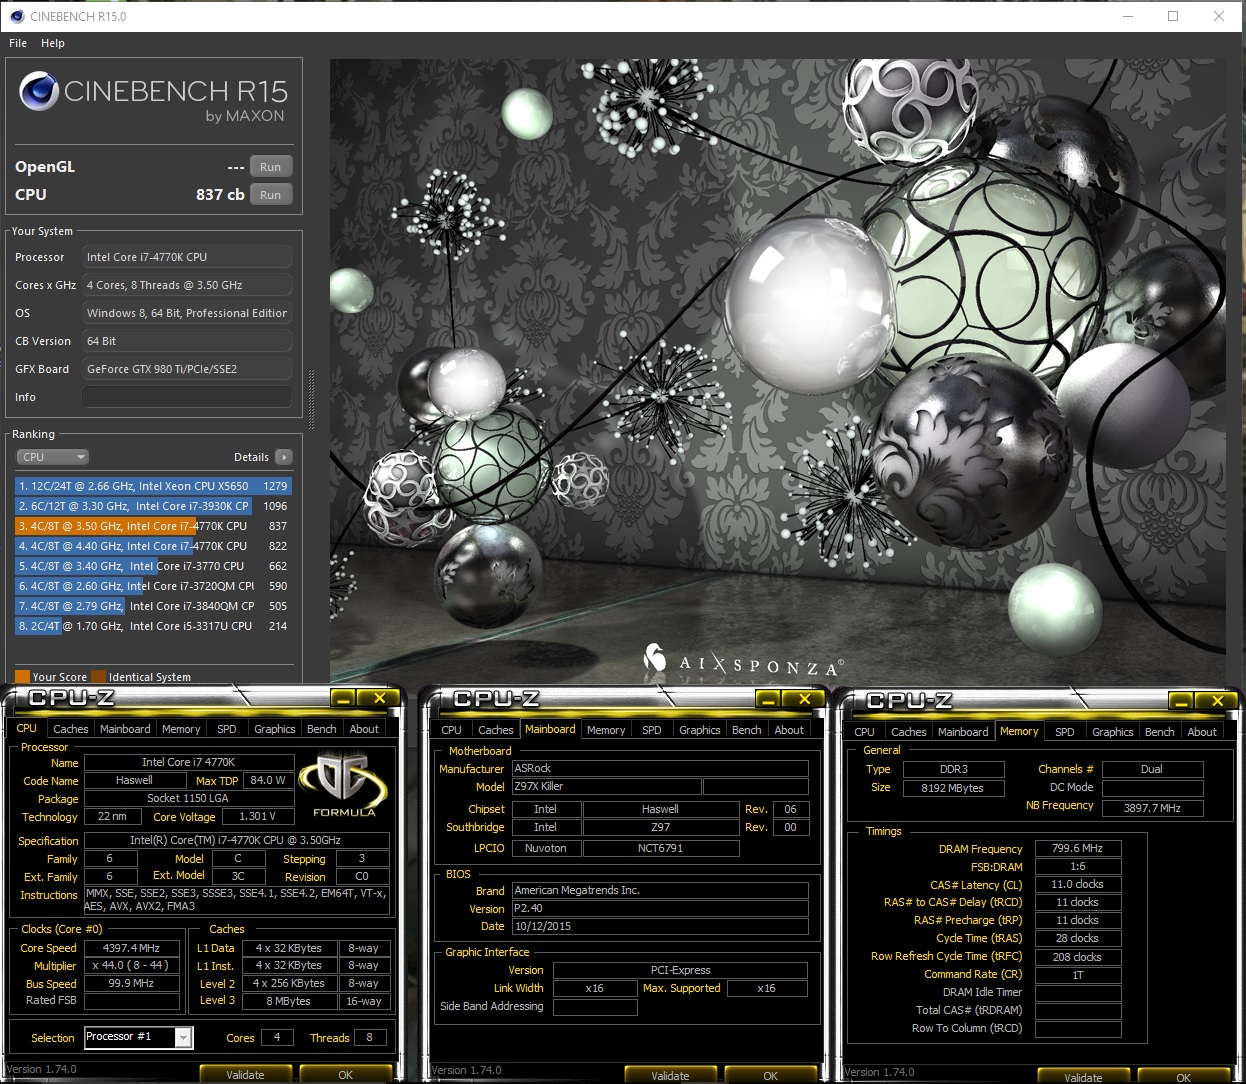
Task: Click OK in first CPU-Z window
Action: (345, 1075)
